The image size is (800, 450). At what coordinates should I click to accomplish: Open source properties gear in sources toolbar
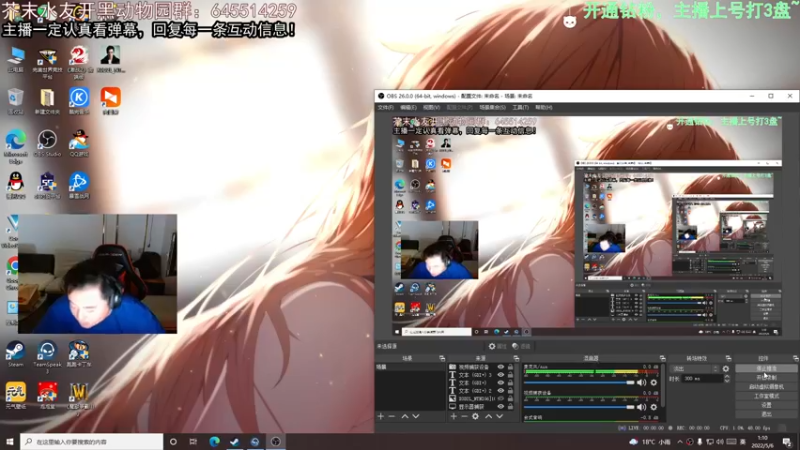click(x=476, y=416)
